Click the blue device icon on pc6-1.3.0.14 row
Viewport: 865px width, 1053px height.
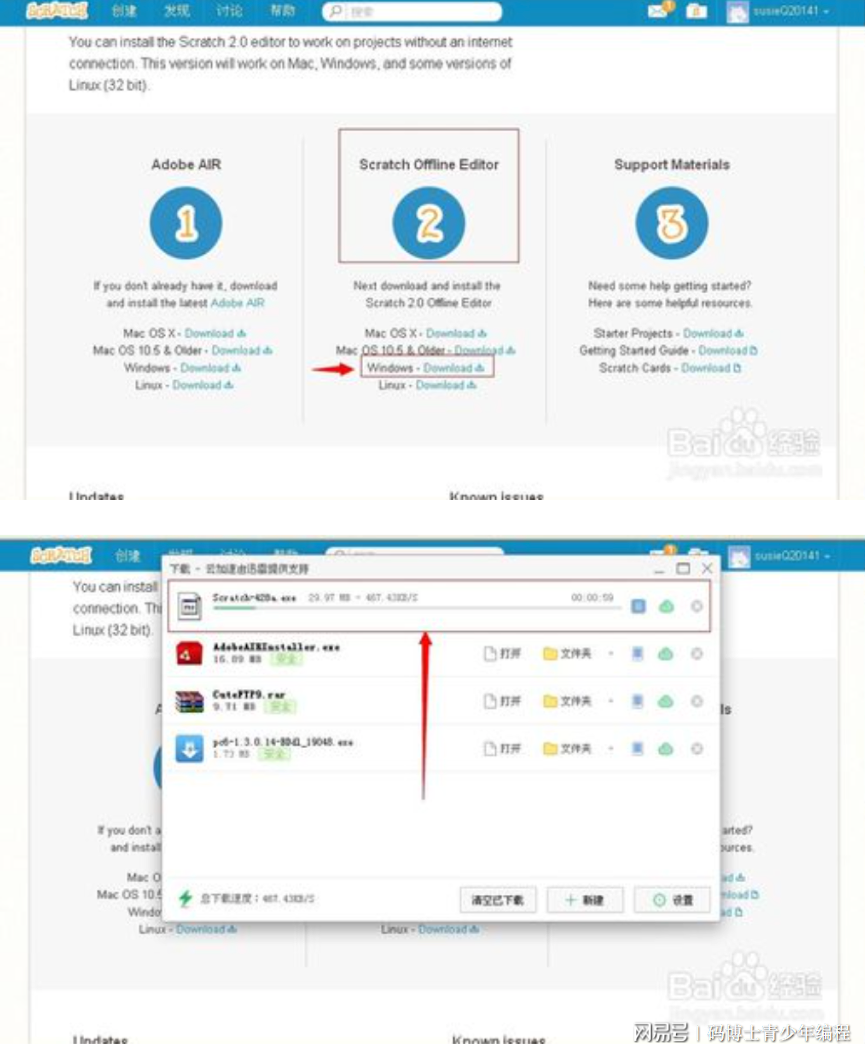point(637,748)
